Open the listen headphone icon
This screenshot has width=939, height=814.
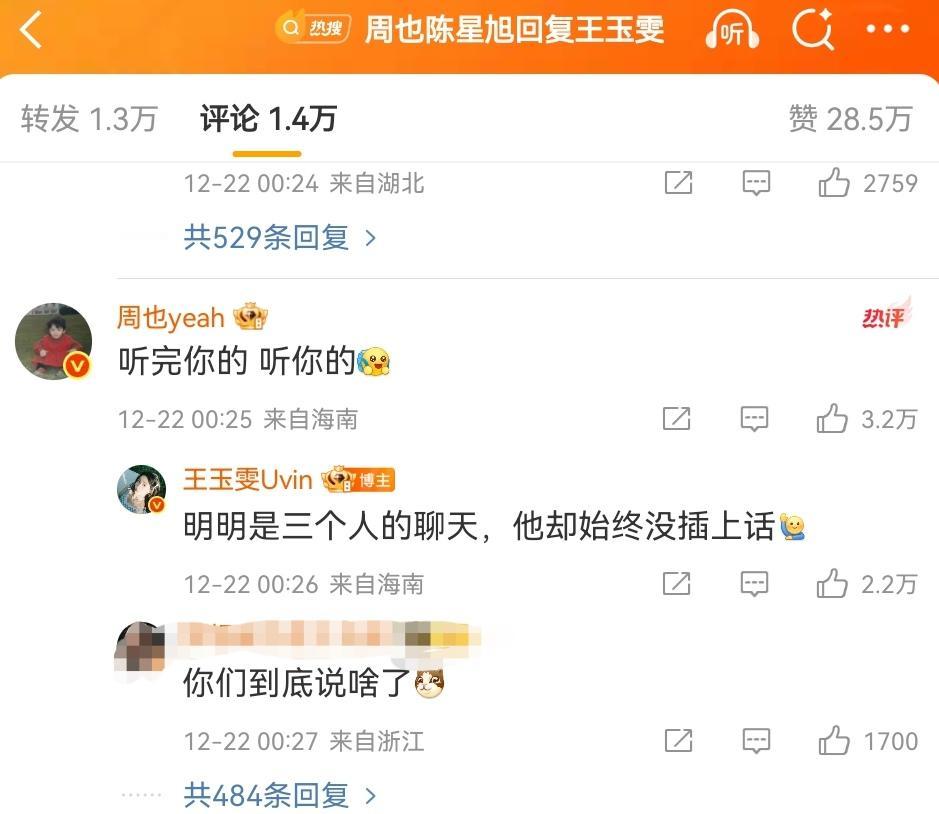click(732, 30)
